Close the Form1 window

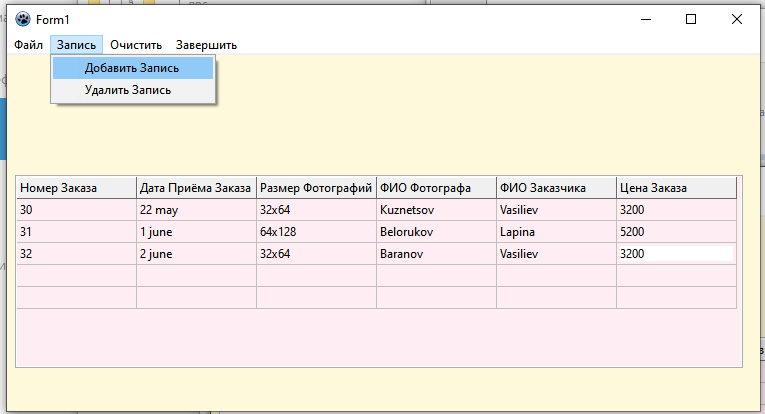pyautogui.click(x=737, y=20)
